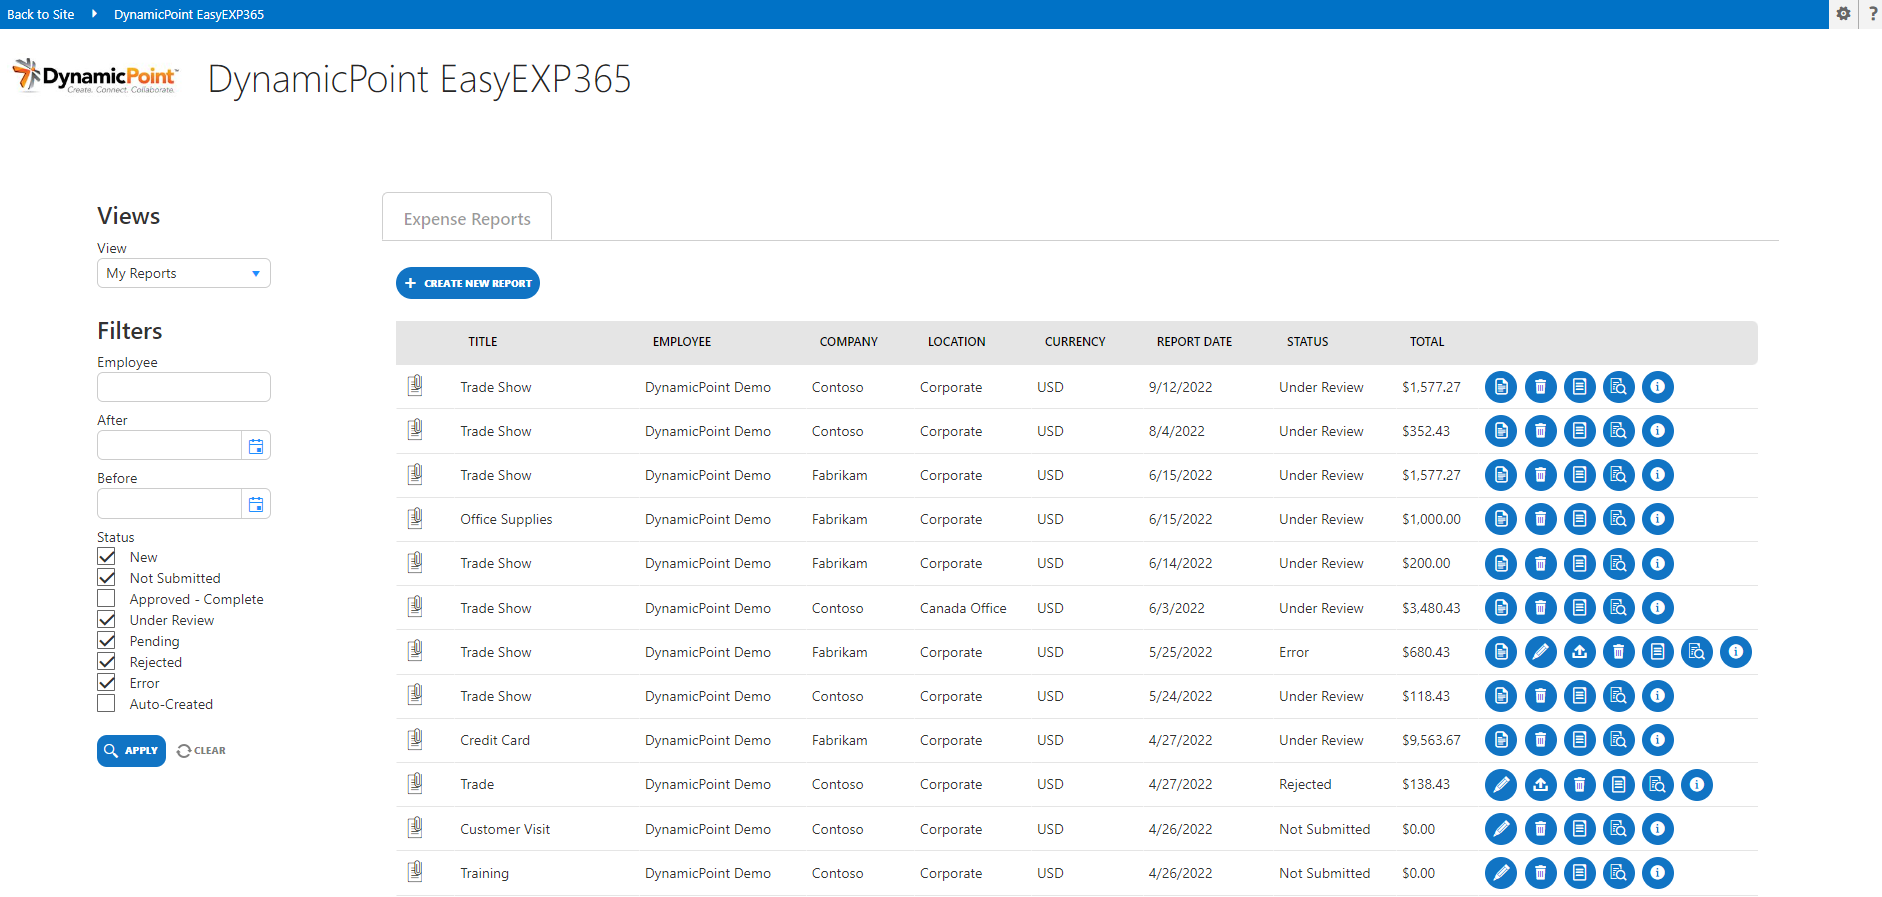Edit the Rejected Trade report
This screenshot has height=897, width=1882.
pos(1501,785)
